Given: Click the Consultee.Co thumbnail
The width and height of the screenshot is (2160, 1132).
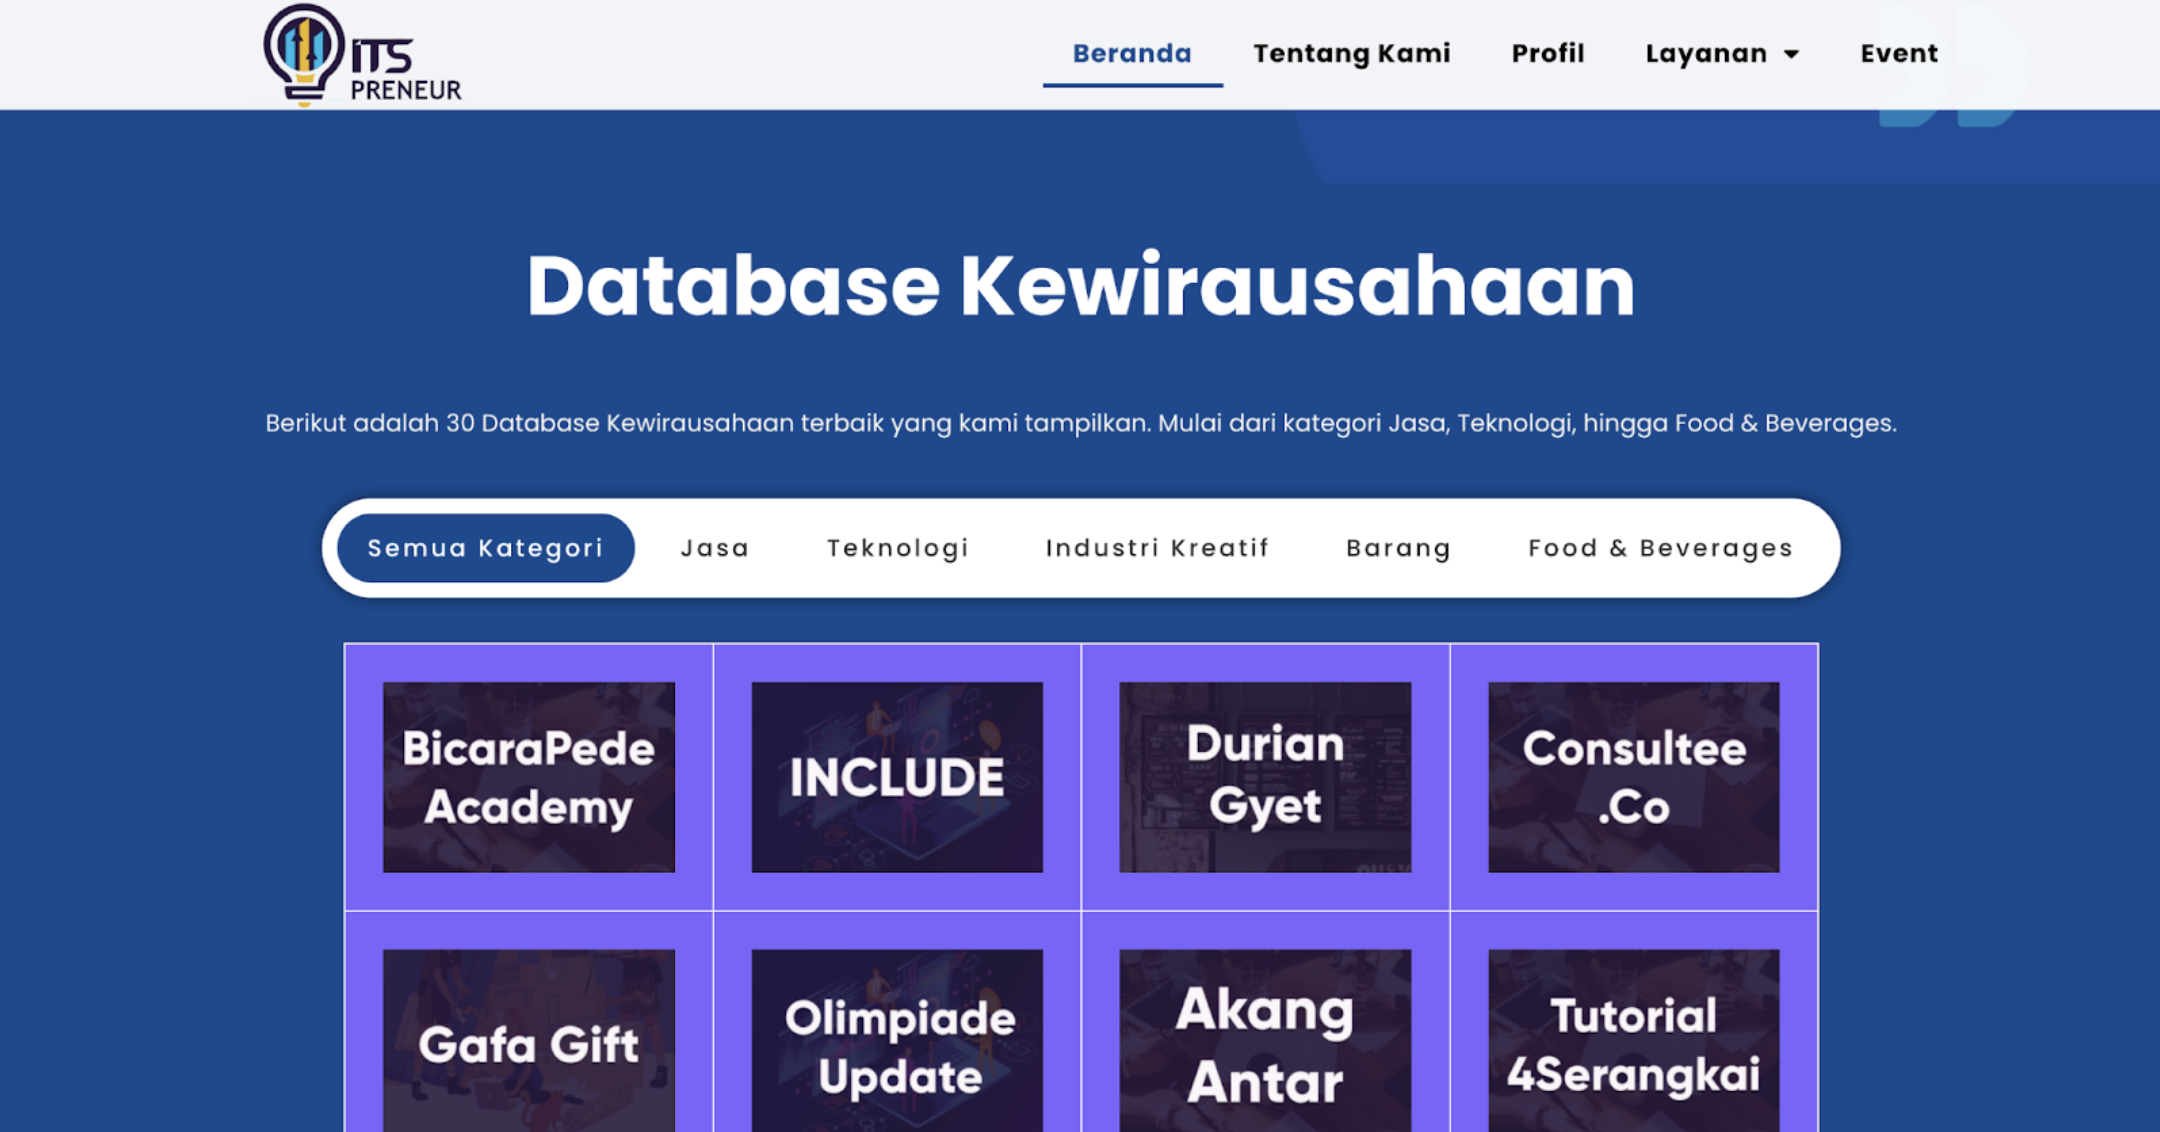Looking at the screenshot, I should tap(1632, 777).
